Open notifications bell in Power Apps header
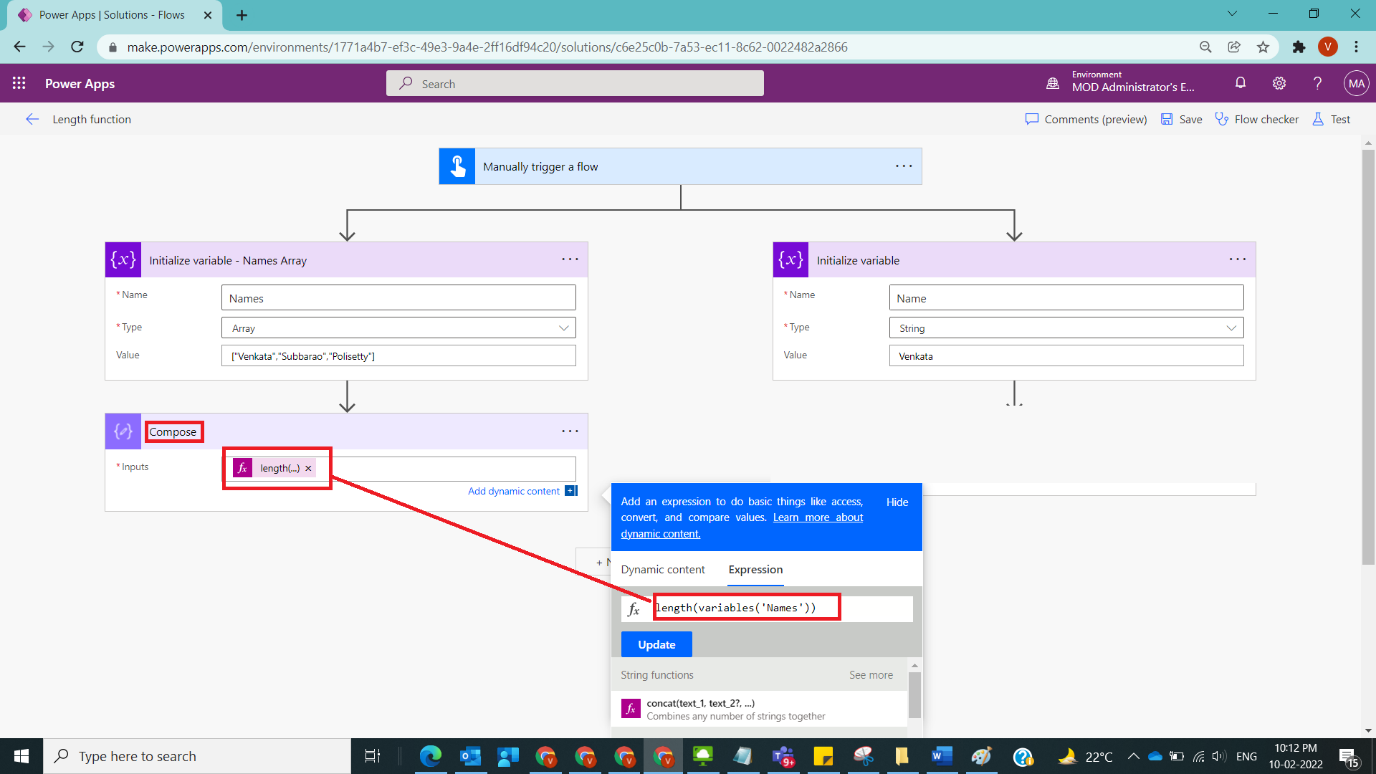This screenshot has height=774, width=1376. (1240, 84)
